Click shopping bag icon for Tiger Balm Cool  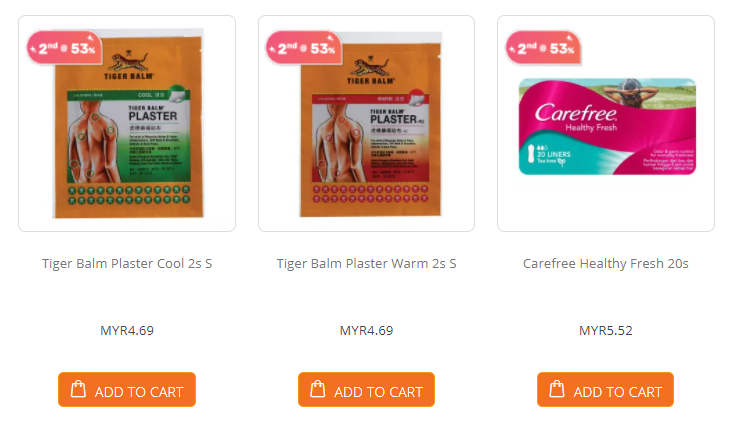(78, 389)
